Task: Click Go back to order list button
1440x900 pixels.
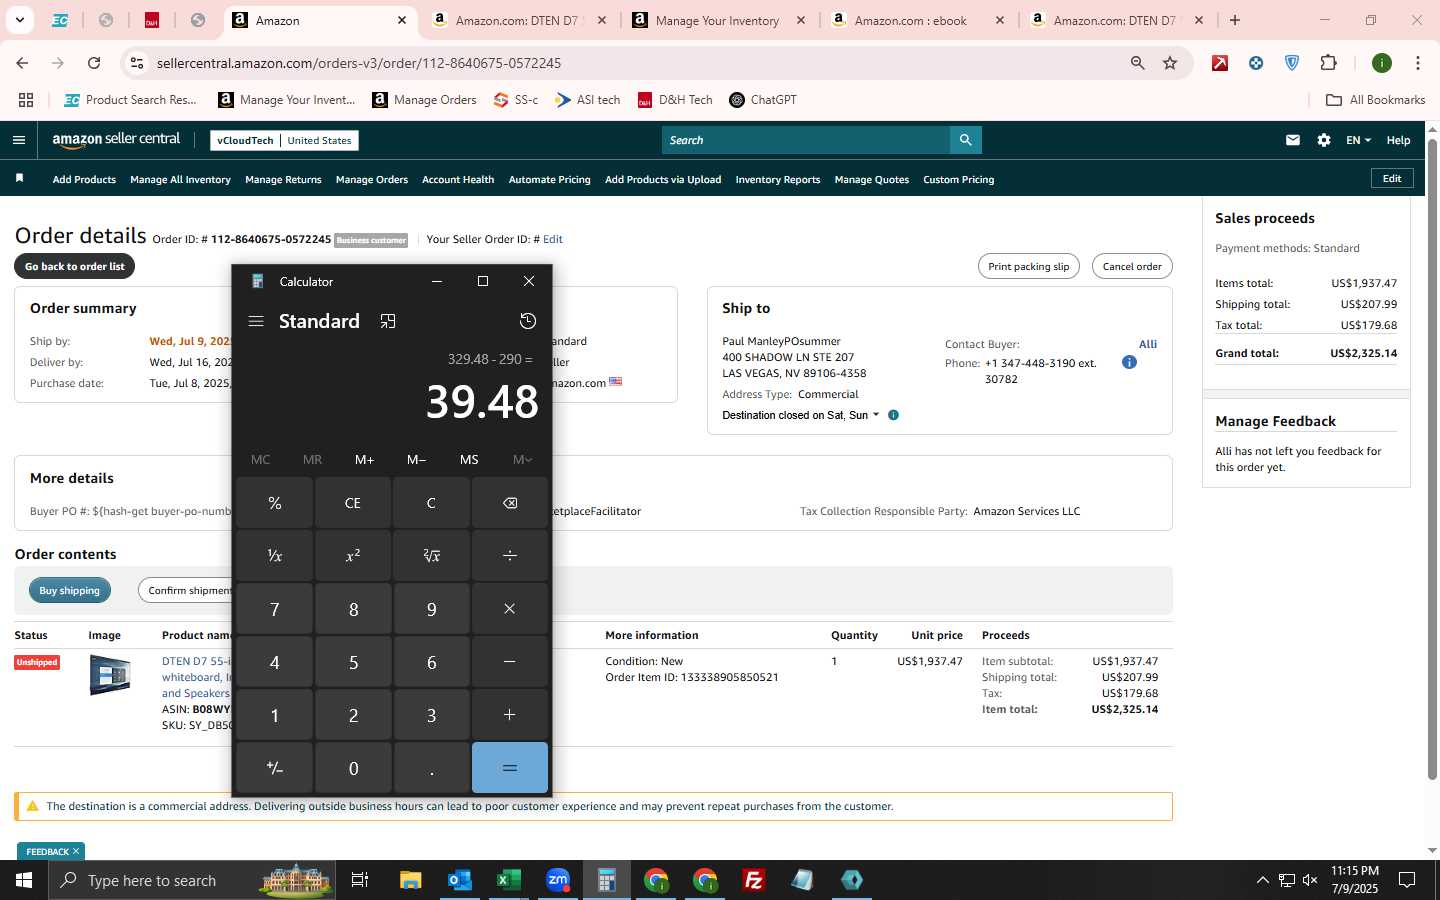Action: (75, 266)
